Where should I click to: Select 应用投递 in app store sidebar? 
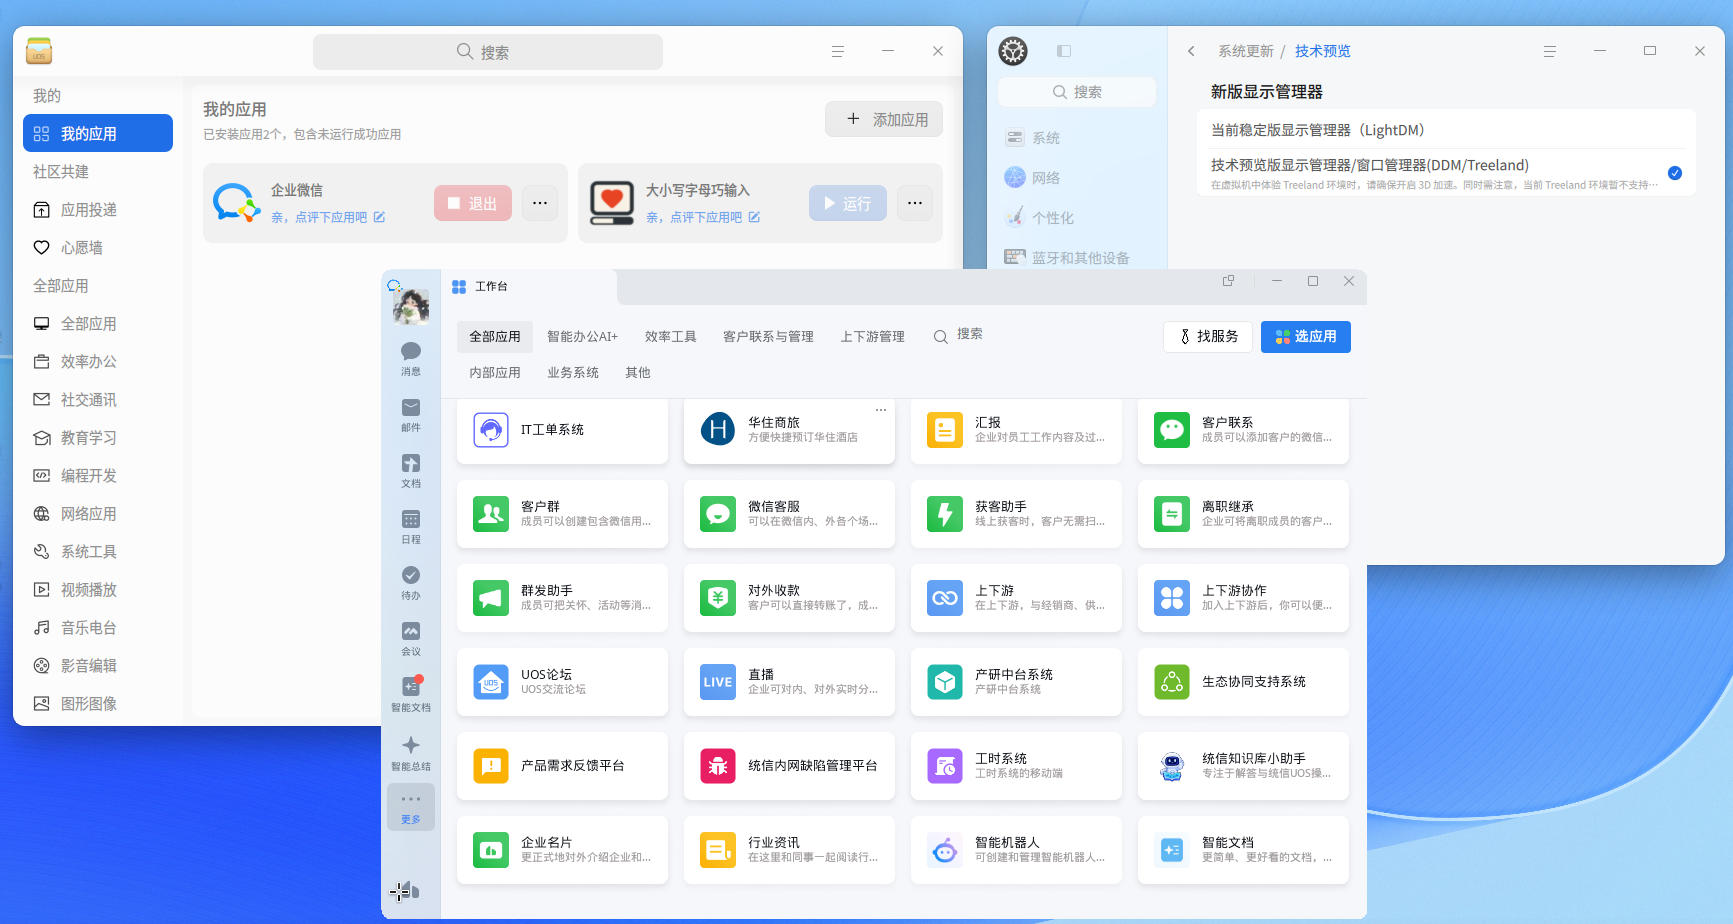pos(98,210)
